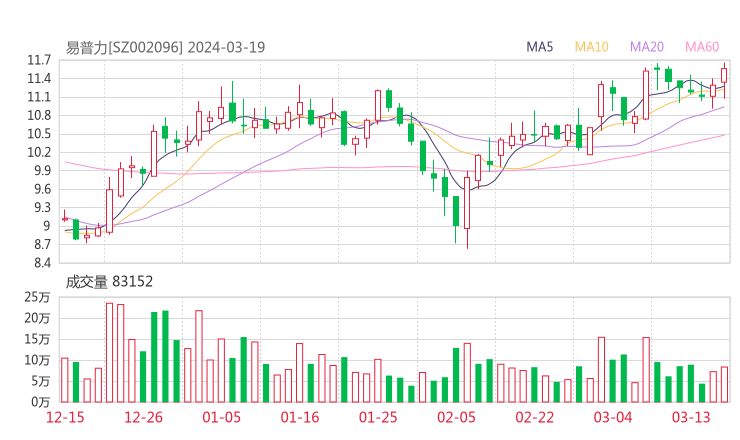Click the 9.3 price axis value

point(42,208)
